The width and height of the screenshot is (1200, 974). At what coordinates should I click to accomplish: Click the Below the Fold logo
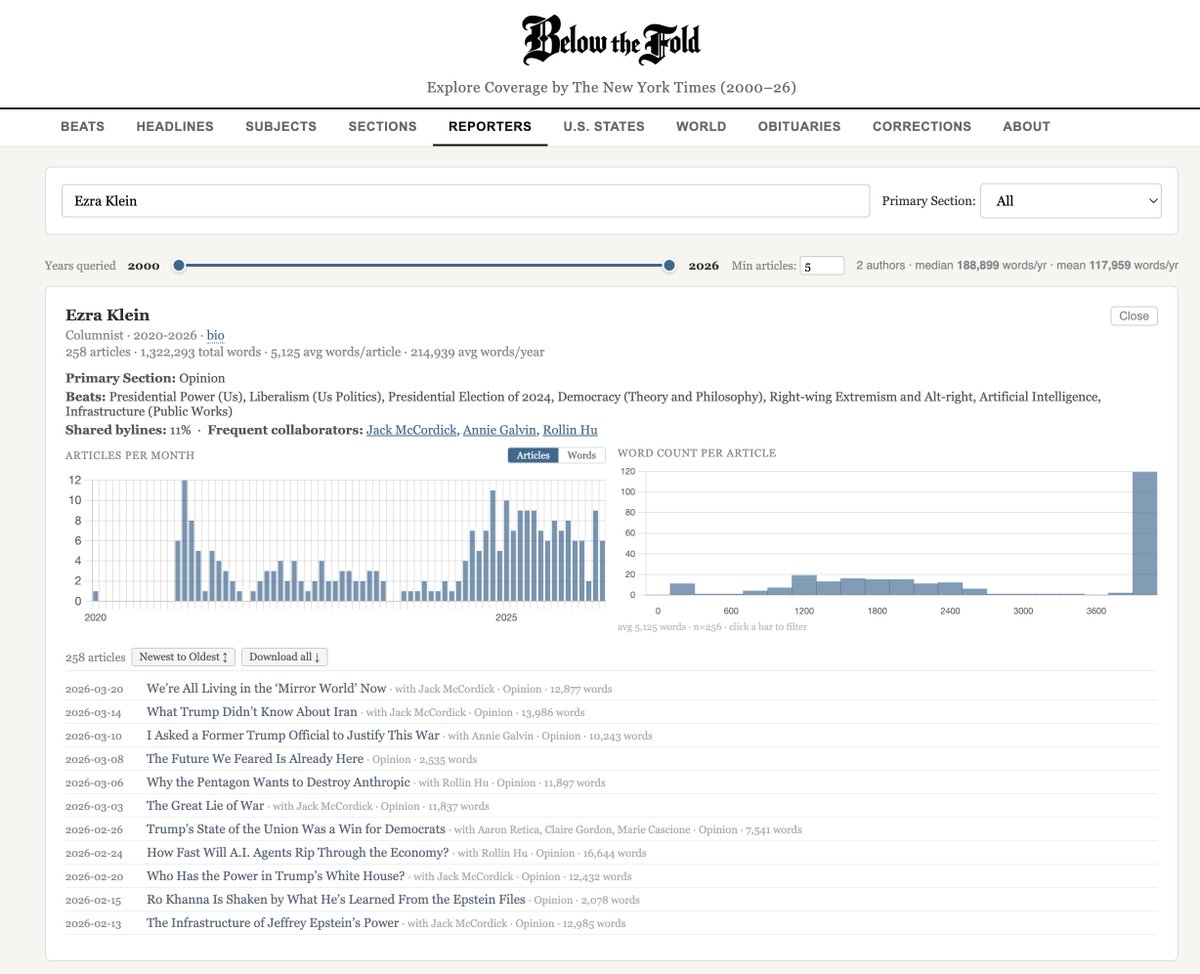612,42
